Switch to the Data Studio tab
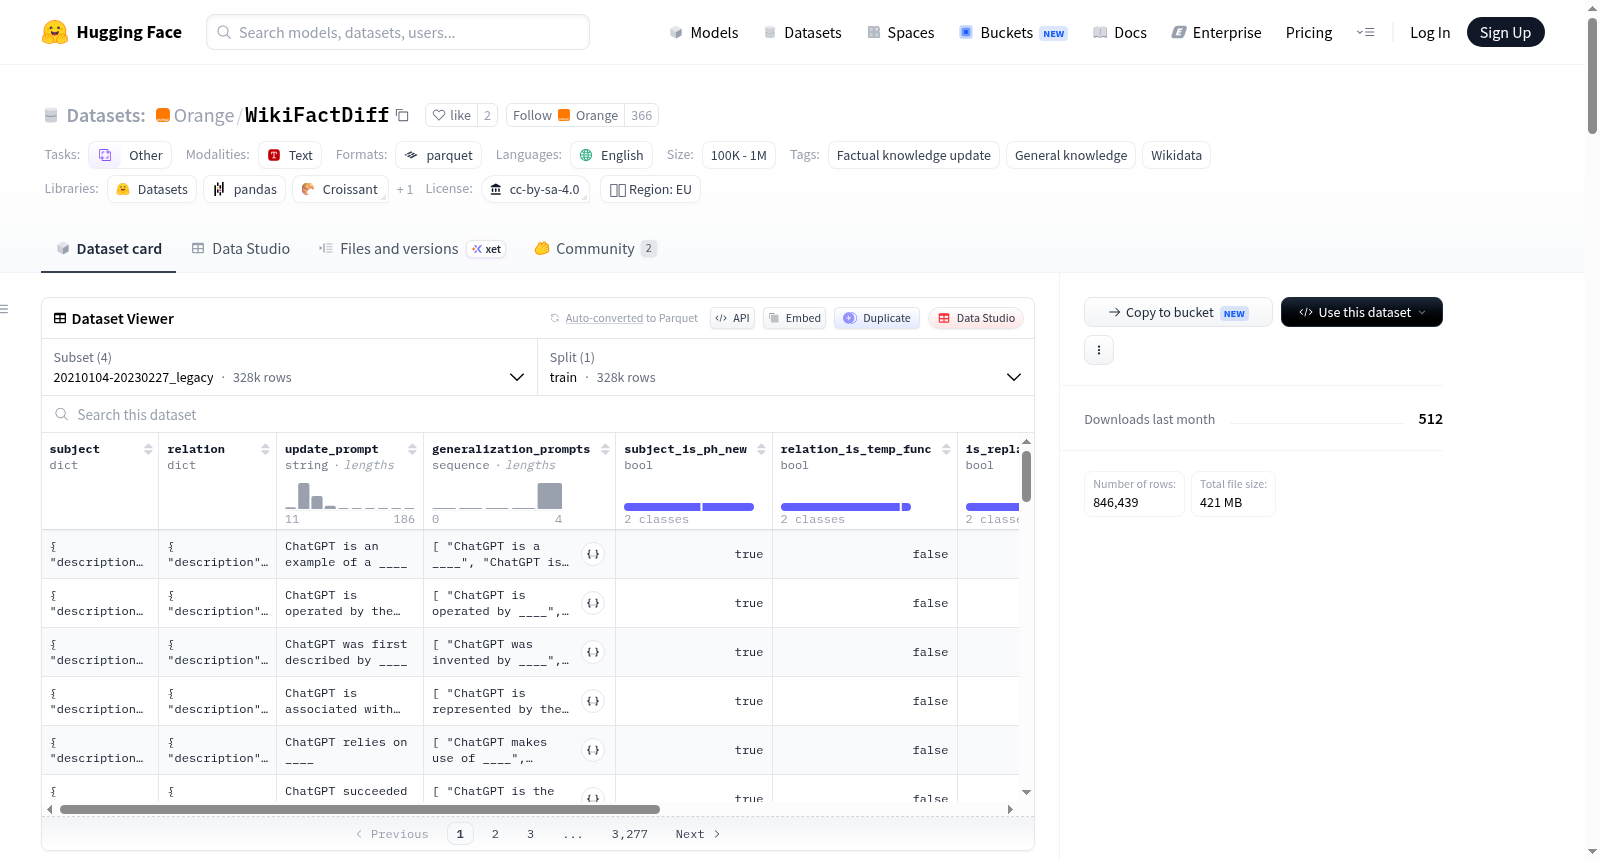This screenshot has height=861, width=1600. [x=241, y=249]
